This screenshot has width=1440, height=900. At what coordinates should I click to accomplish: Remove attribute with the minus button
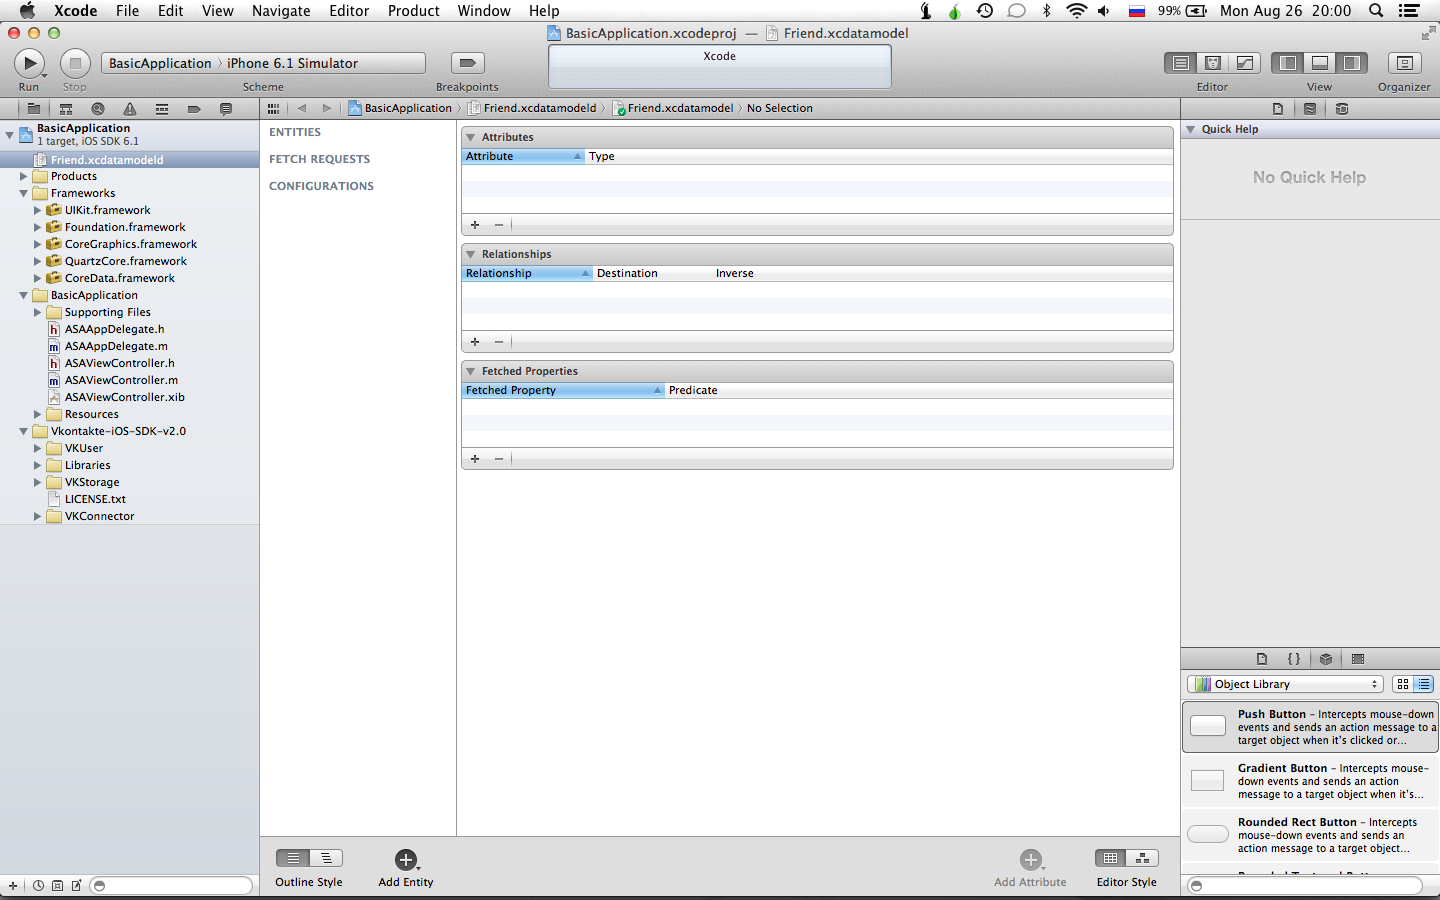click(x=499, y=225)
